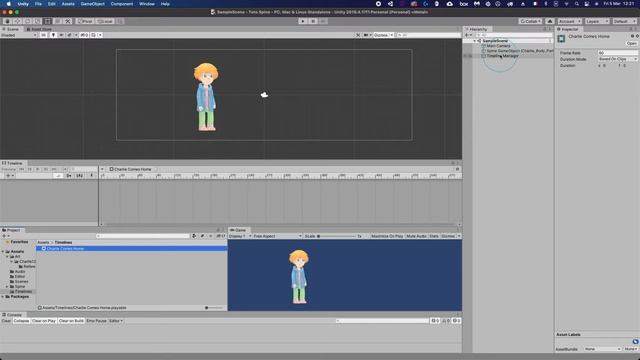Select the Hand tool in Unity toolbar
This screenshot has width=640, height=360.
click(x=7, y=21)
